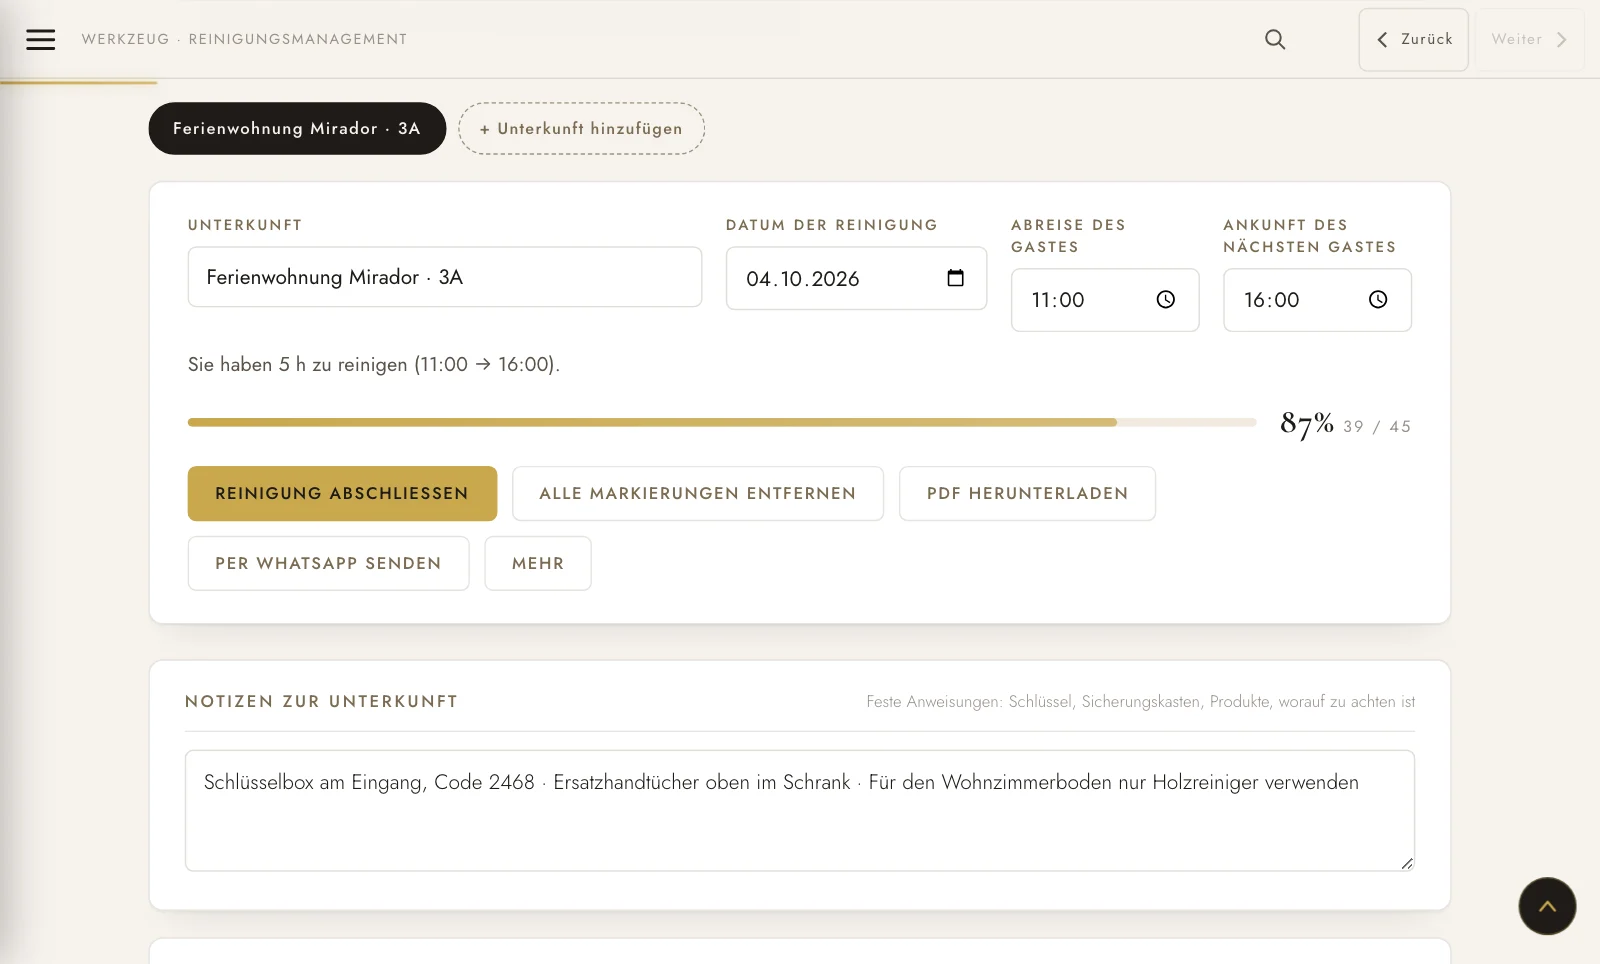Click the Werkzeug · Reinigungsmanagement breadcrumb text
Image resolution: width=1600 pixels, height=964 pixels.
click(x=244, y=39)
